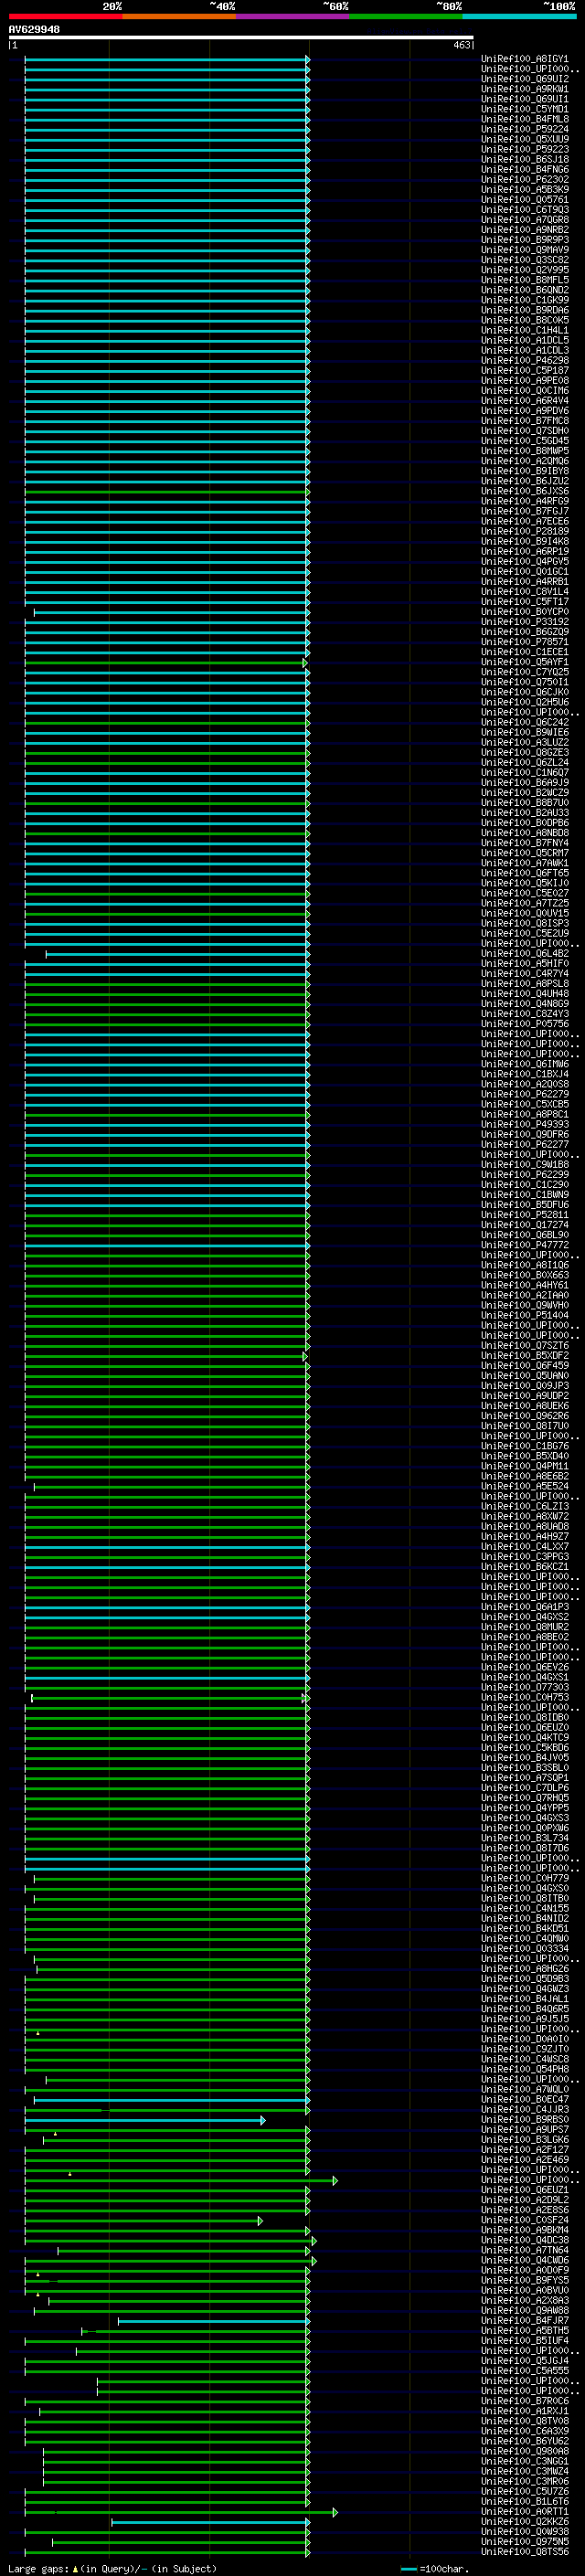Click the Large gaps legend text

click(x=38, y=2569)
